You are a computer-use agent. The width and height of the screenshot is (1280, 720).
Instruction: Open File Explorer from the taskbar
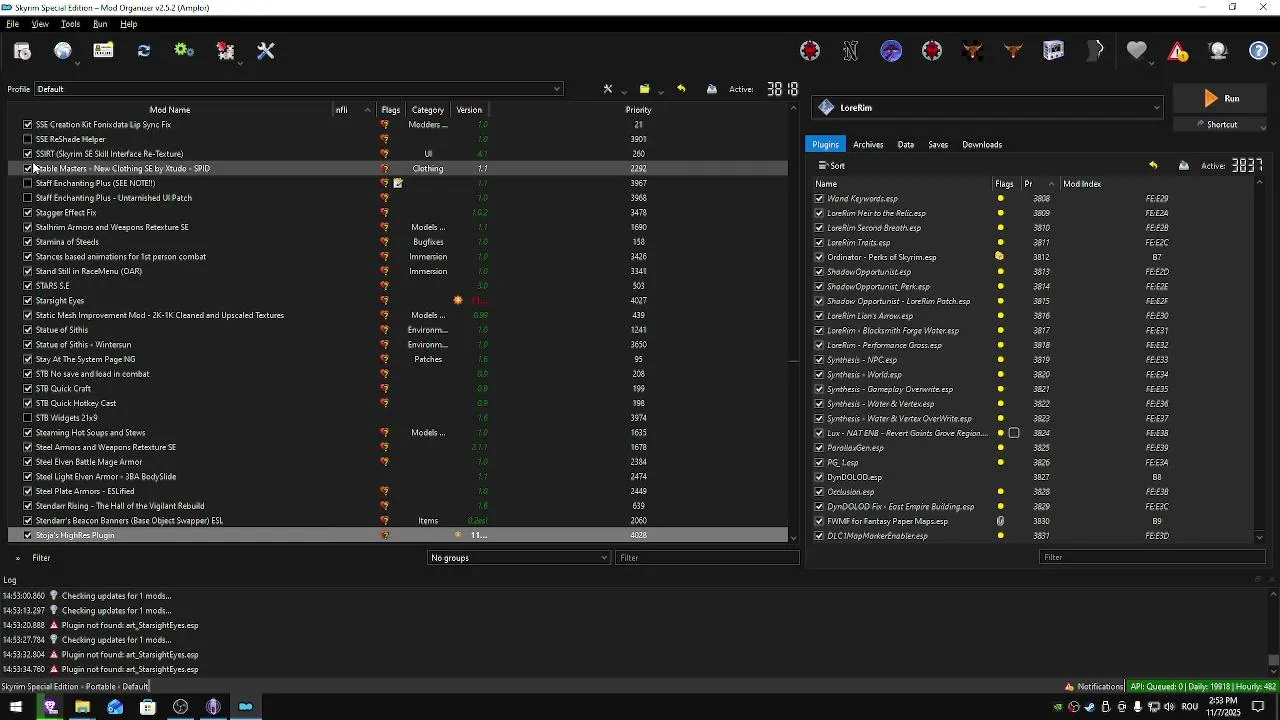pyautogui.click(x=82, y=707)
